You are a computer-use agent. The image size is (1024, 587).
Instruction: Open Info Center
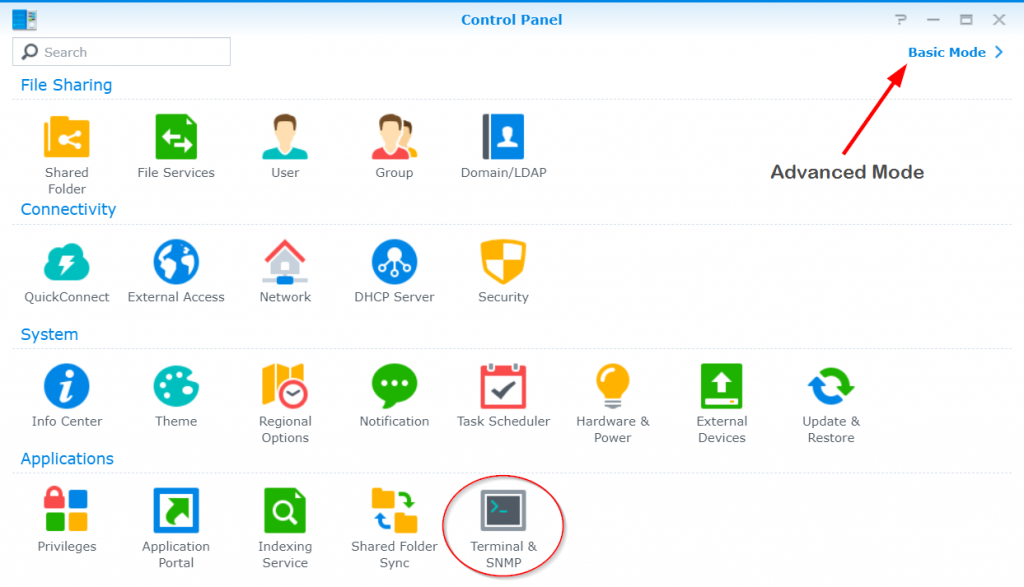pyautogui.click(x=66, y=387)
